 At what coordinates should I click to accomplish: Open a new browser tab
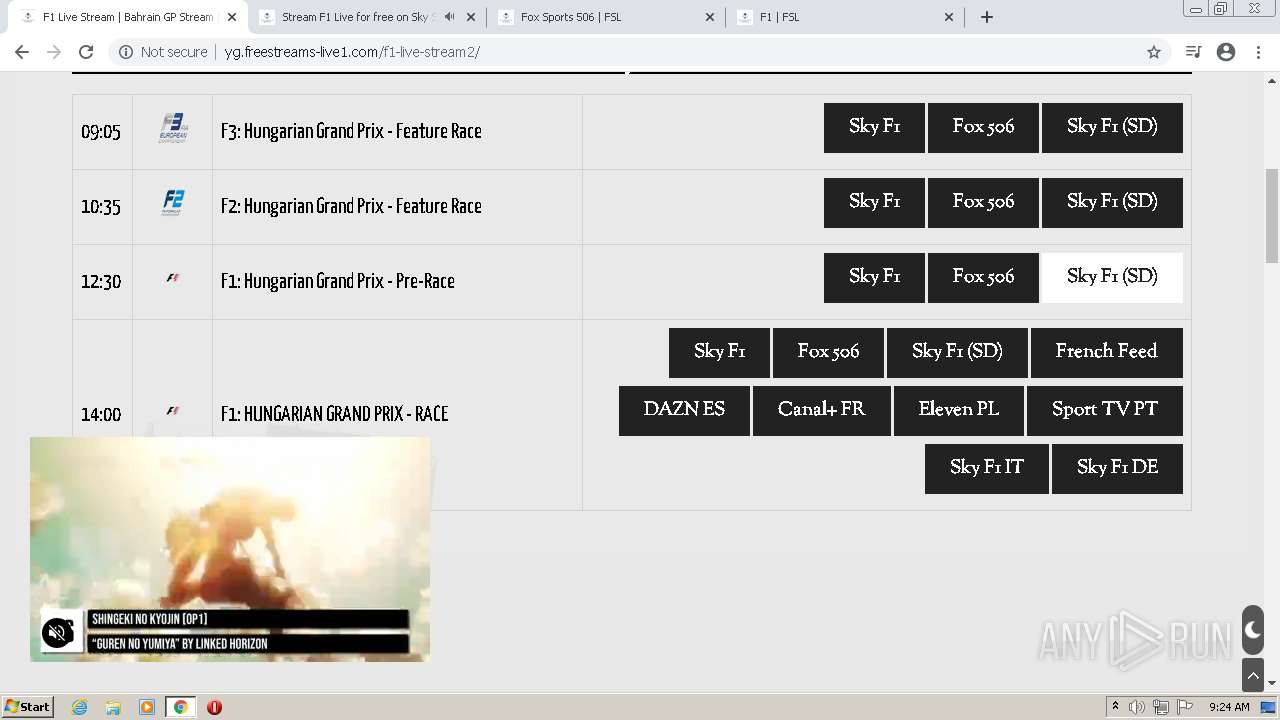coord(987,17)
